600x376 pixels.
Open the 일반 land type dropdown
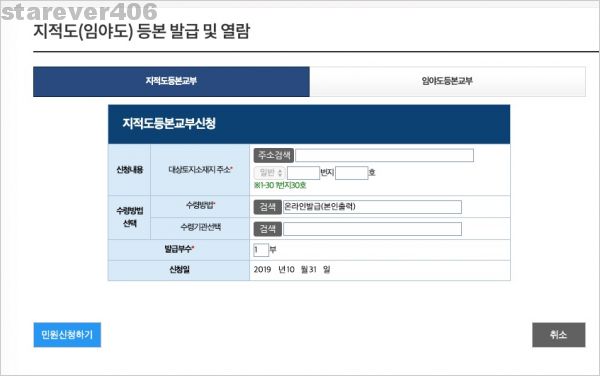coord(269,173)
